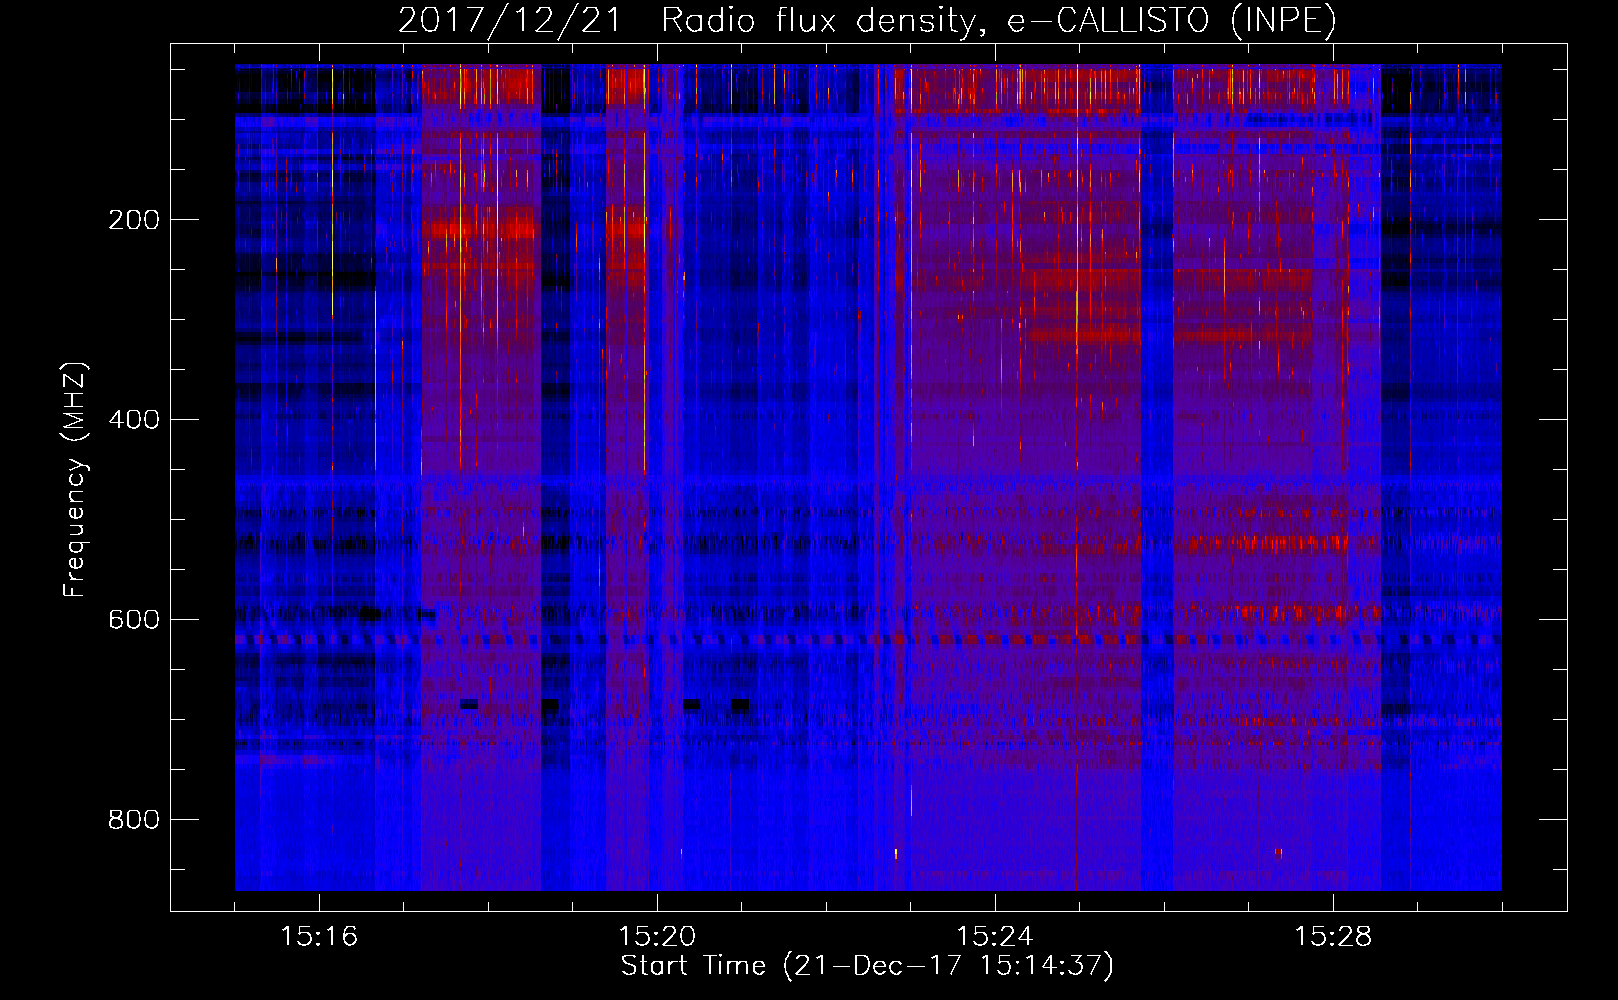Select the 'Start Time (21-Dec-17 15:14:37)' axis label
Viewport: 1618px width, 1000px height.
(x=867, y=966)
